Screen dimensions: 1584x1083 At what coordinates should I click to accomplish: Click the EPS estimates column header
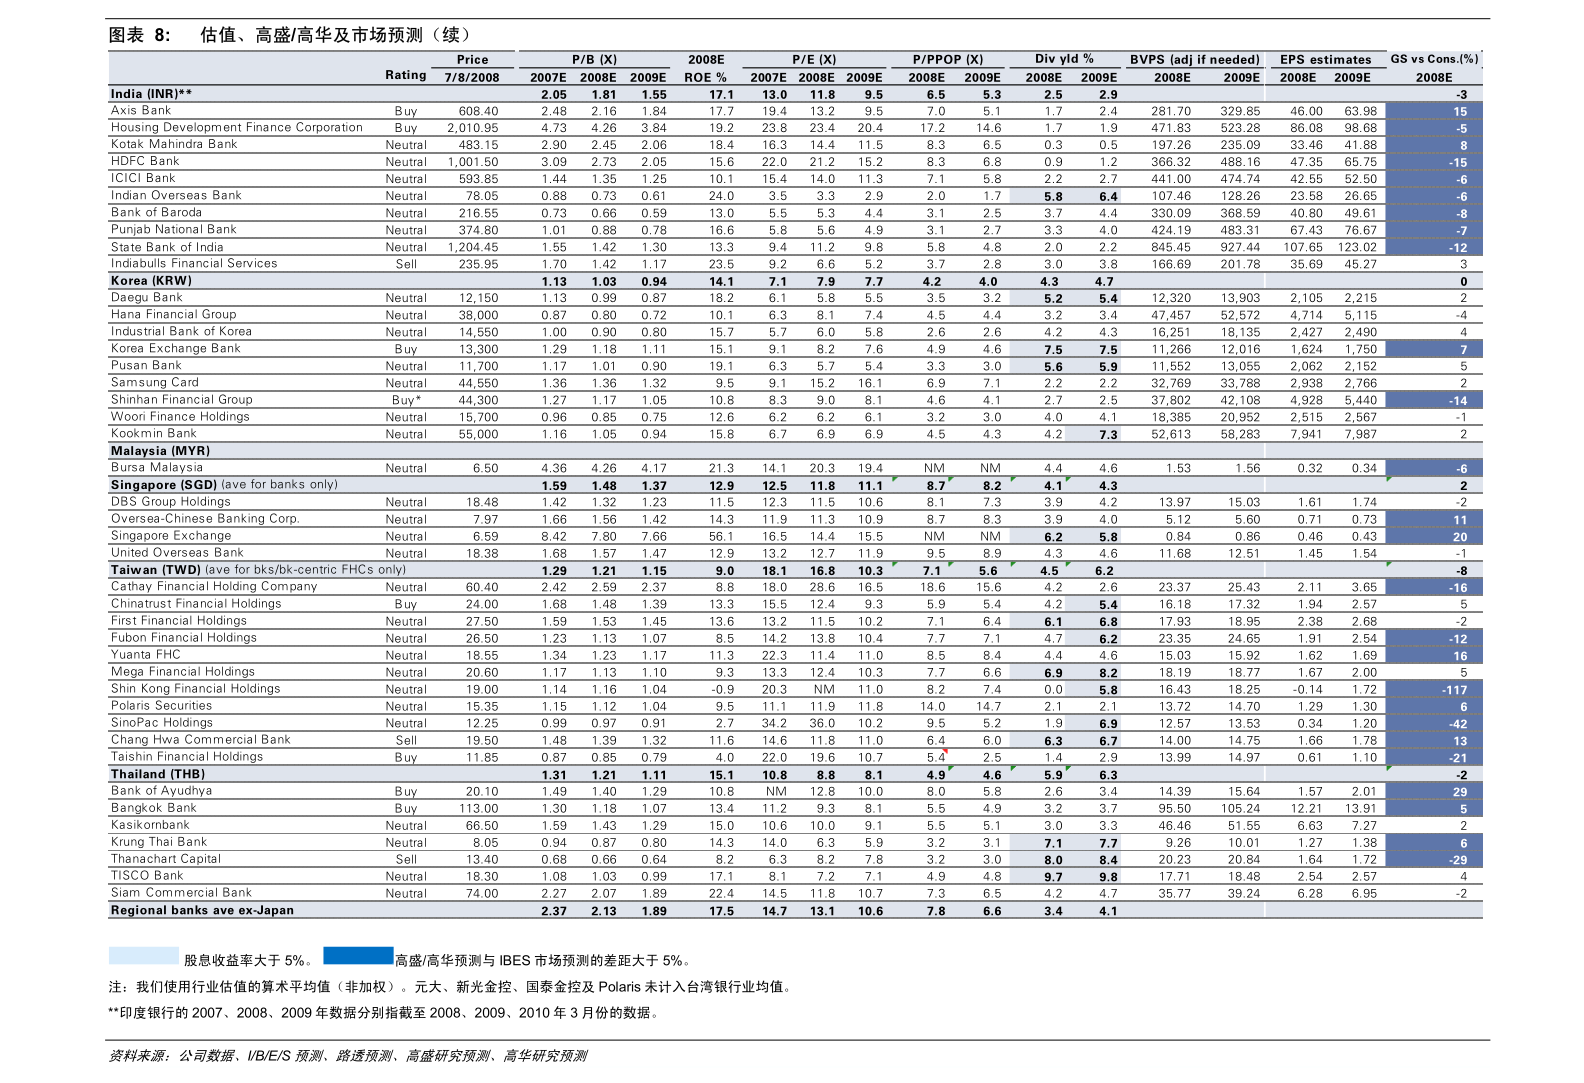click(1325, 60)
